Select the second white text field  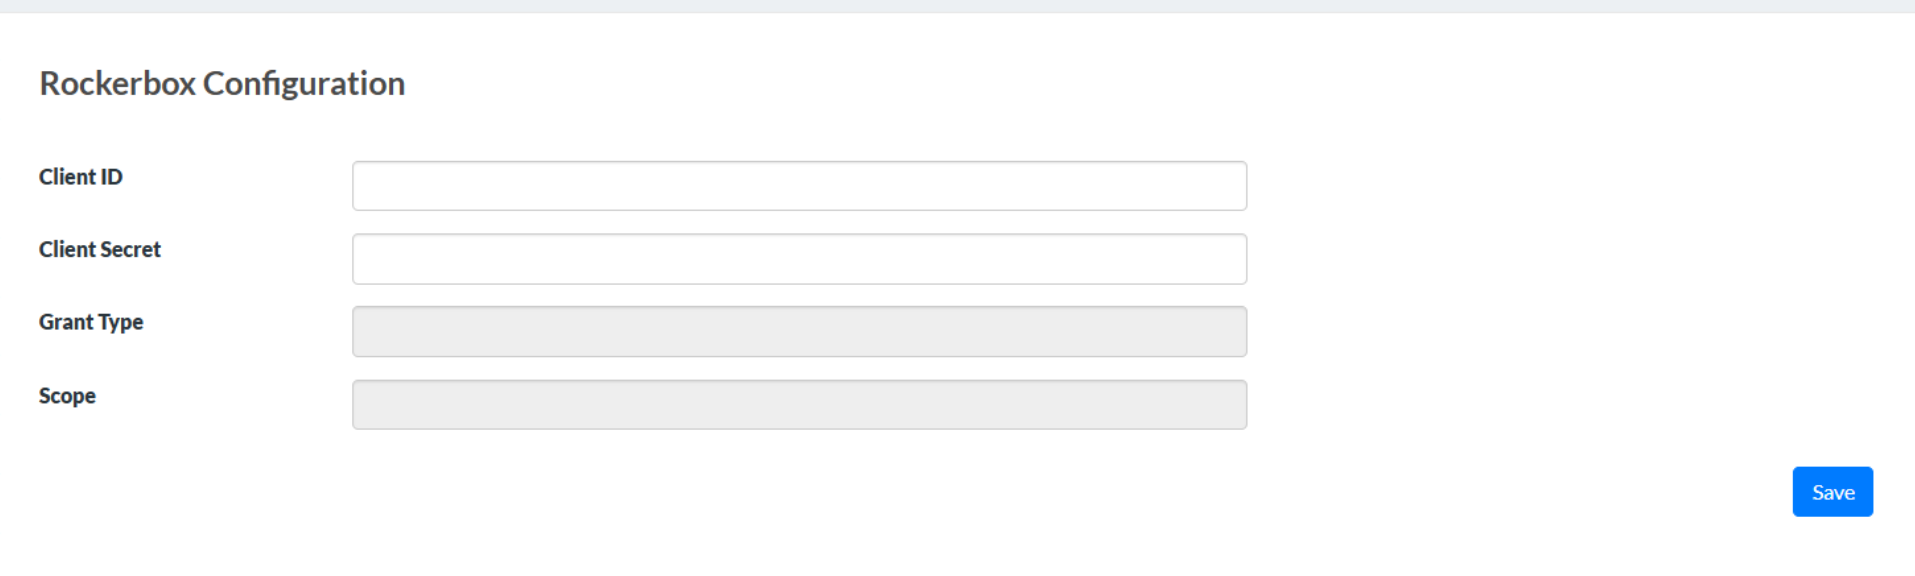tap(799, 259)
